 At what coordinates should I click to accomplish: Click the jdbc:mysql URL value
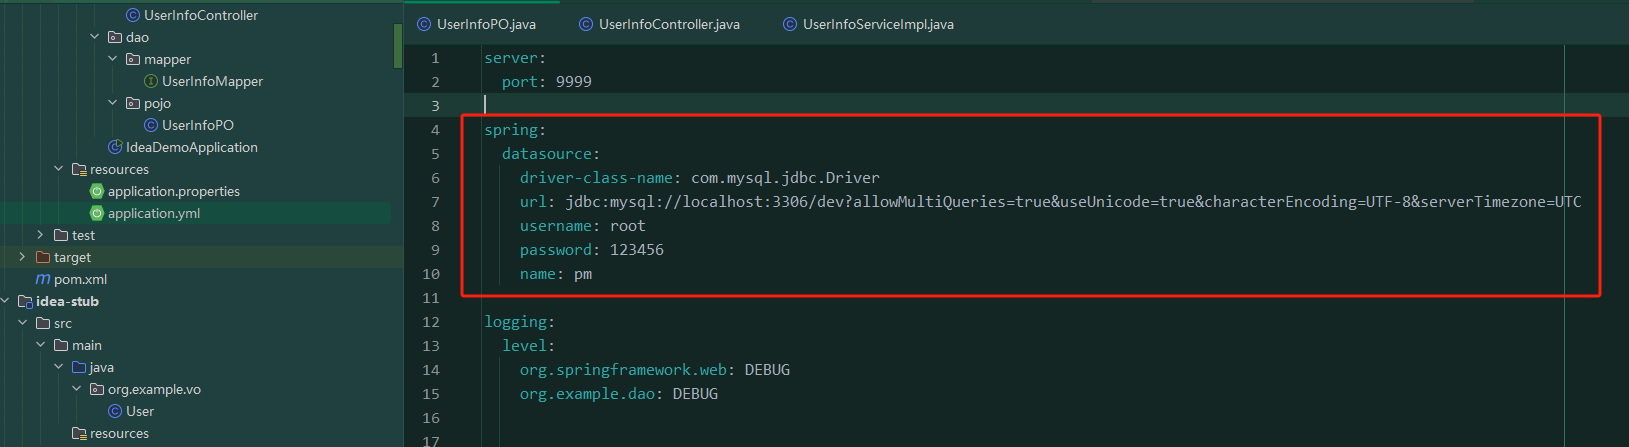click(x=1073, y=202)
